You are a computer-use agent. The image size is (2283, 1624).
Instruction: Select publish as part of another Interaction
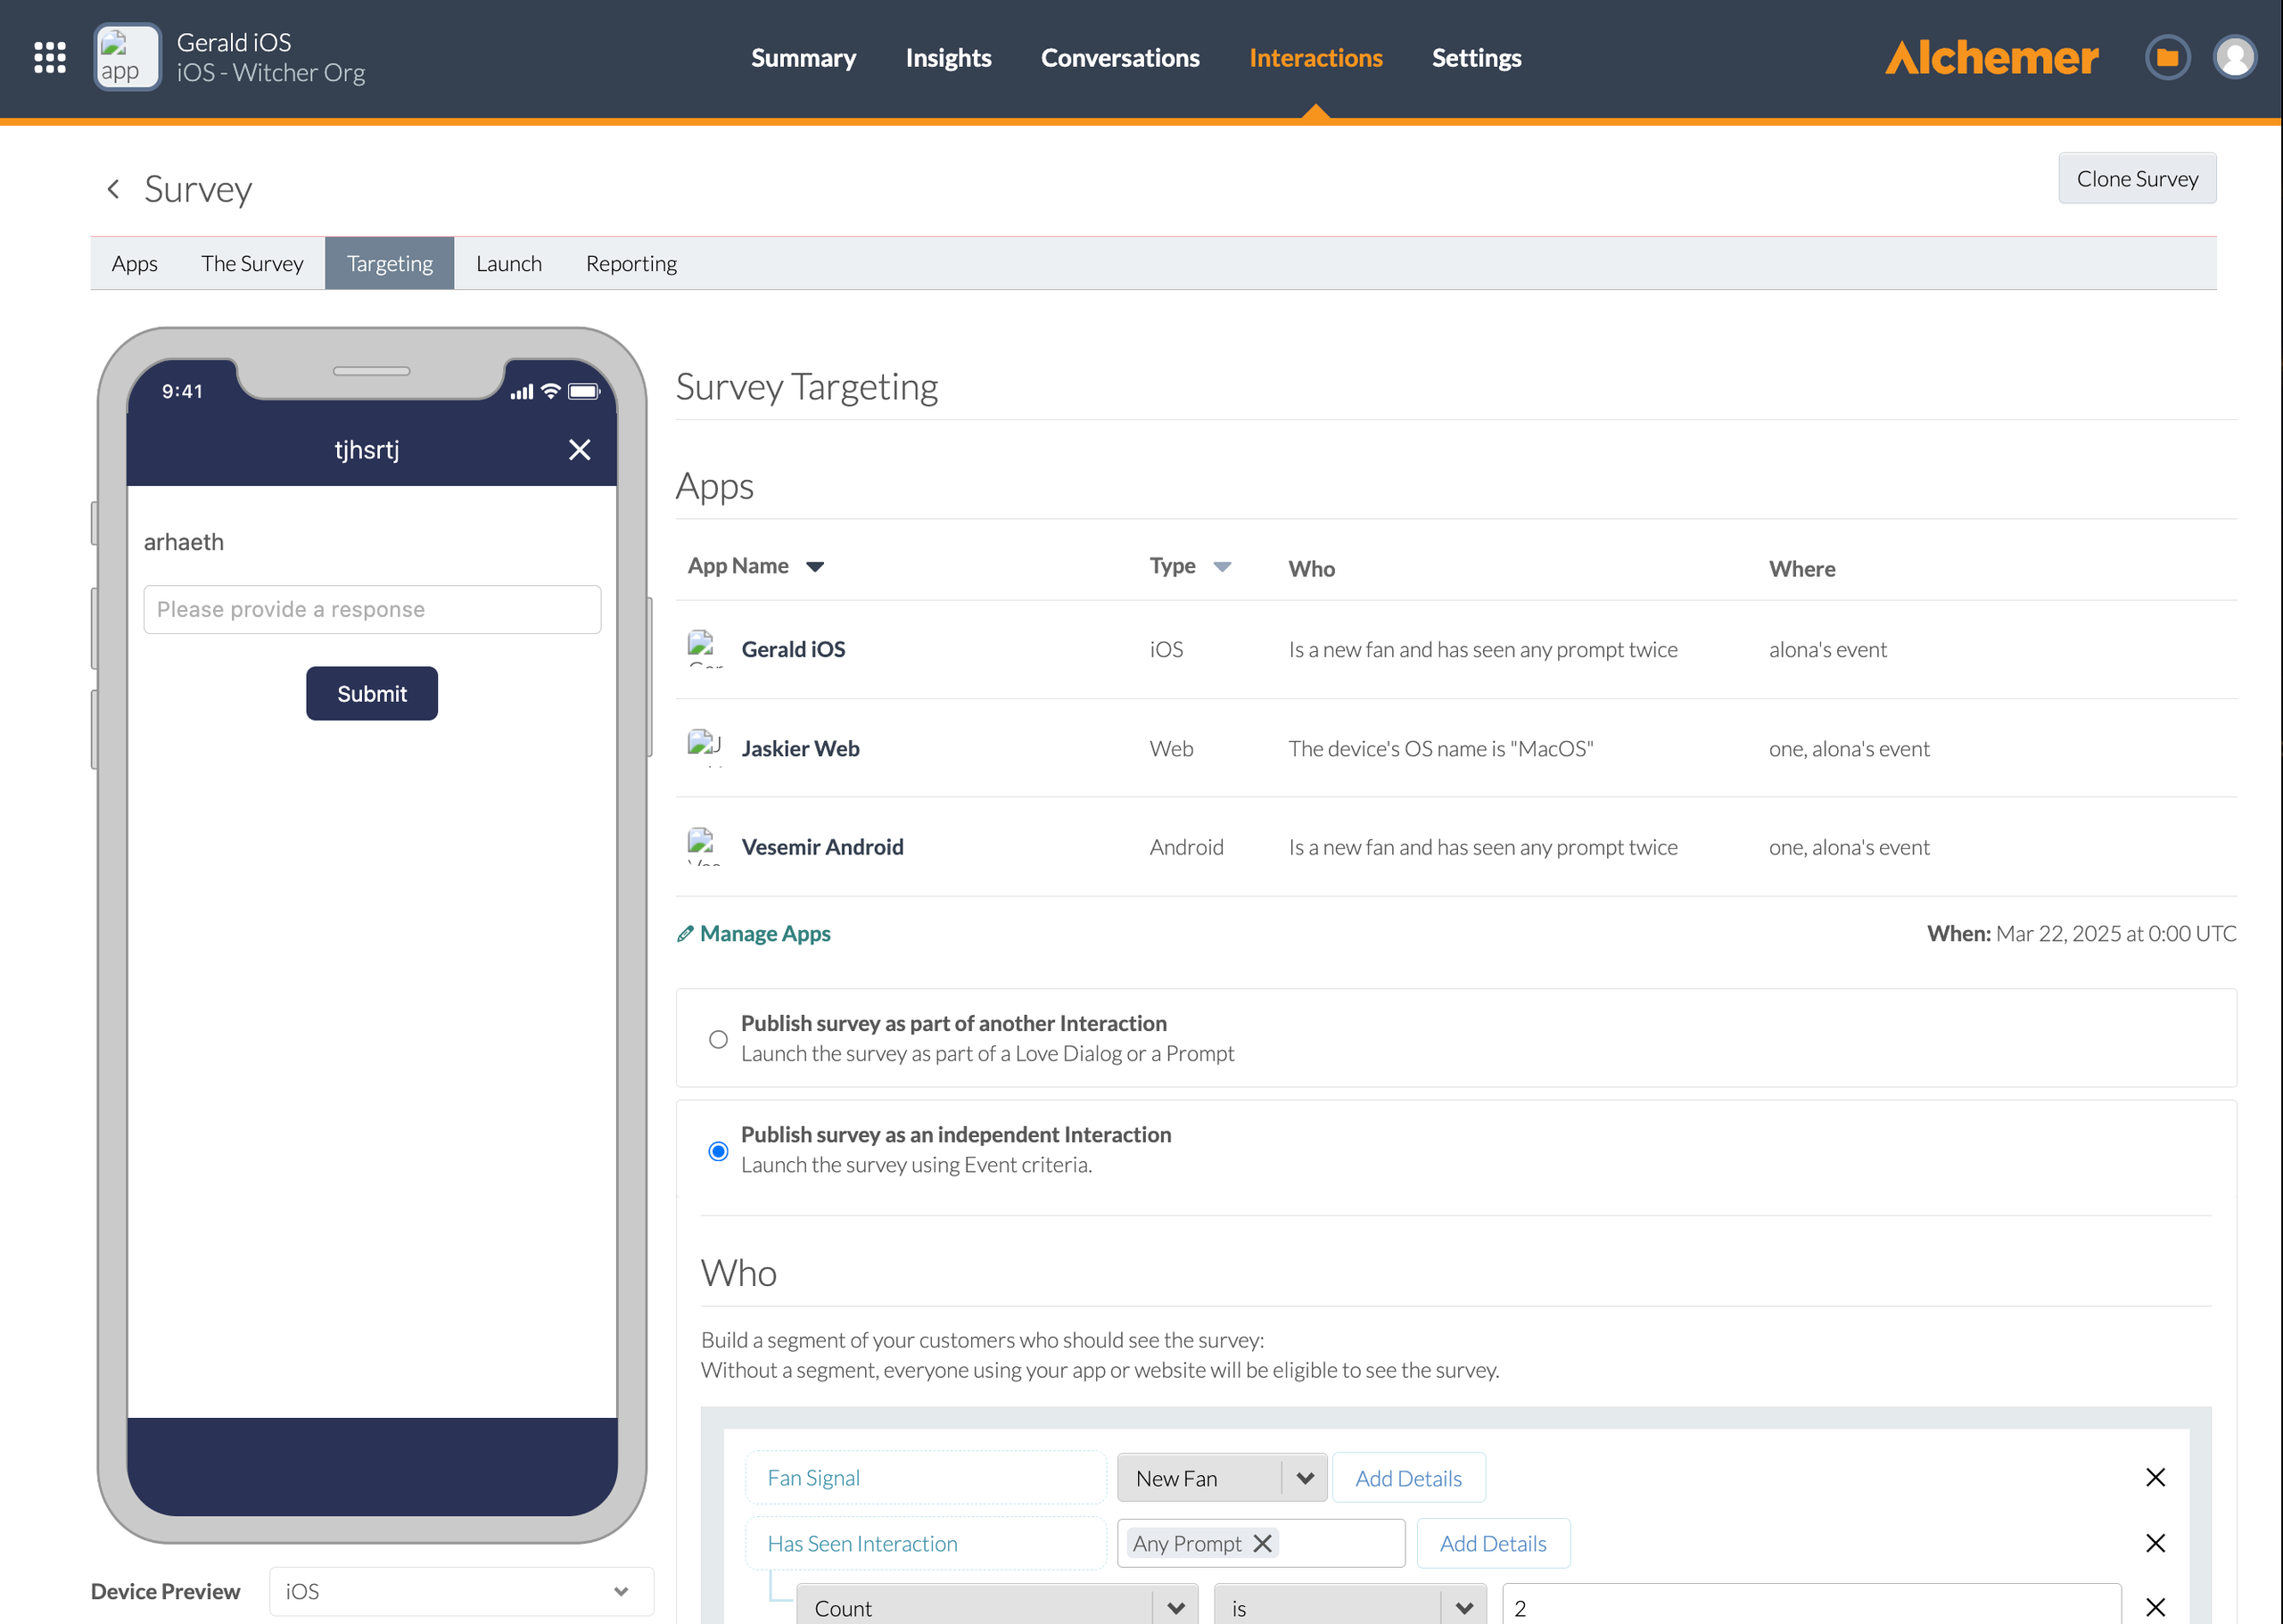(x=718, y=1039)
